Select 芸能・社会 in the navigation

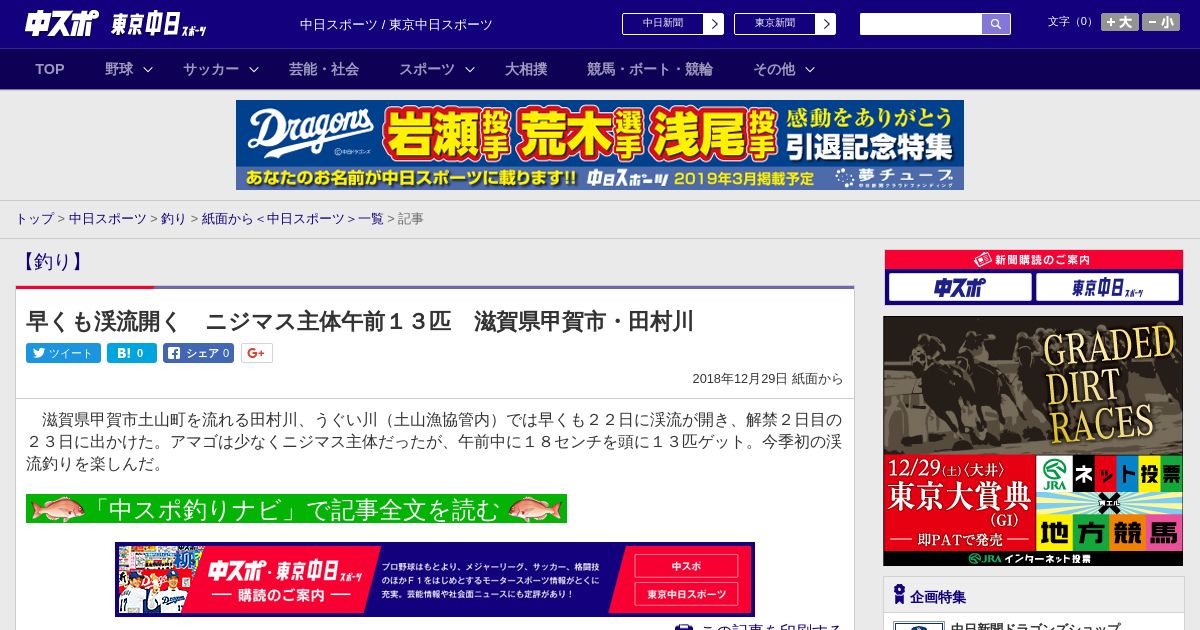pyautogui.click(x=324, y=69)
